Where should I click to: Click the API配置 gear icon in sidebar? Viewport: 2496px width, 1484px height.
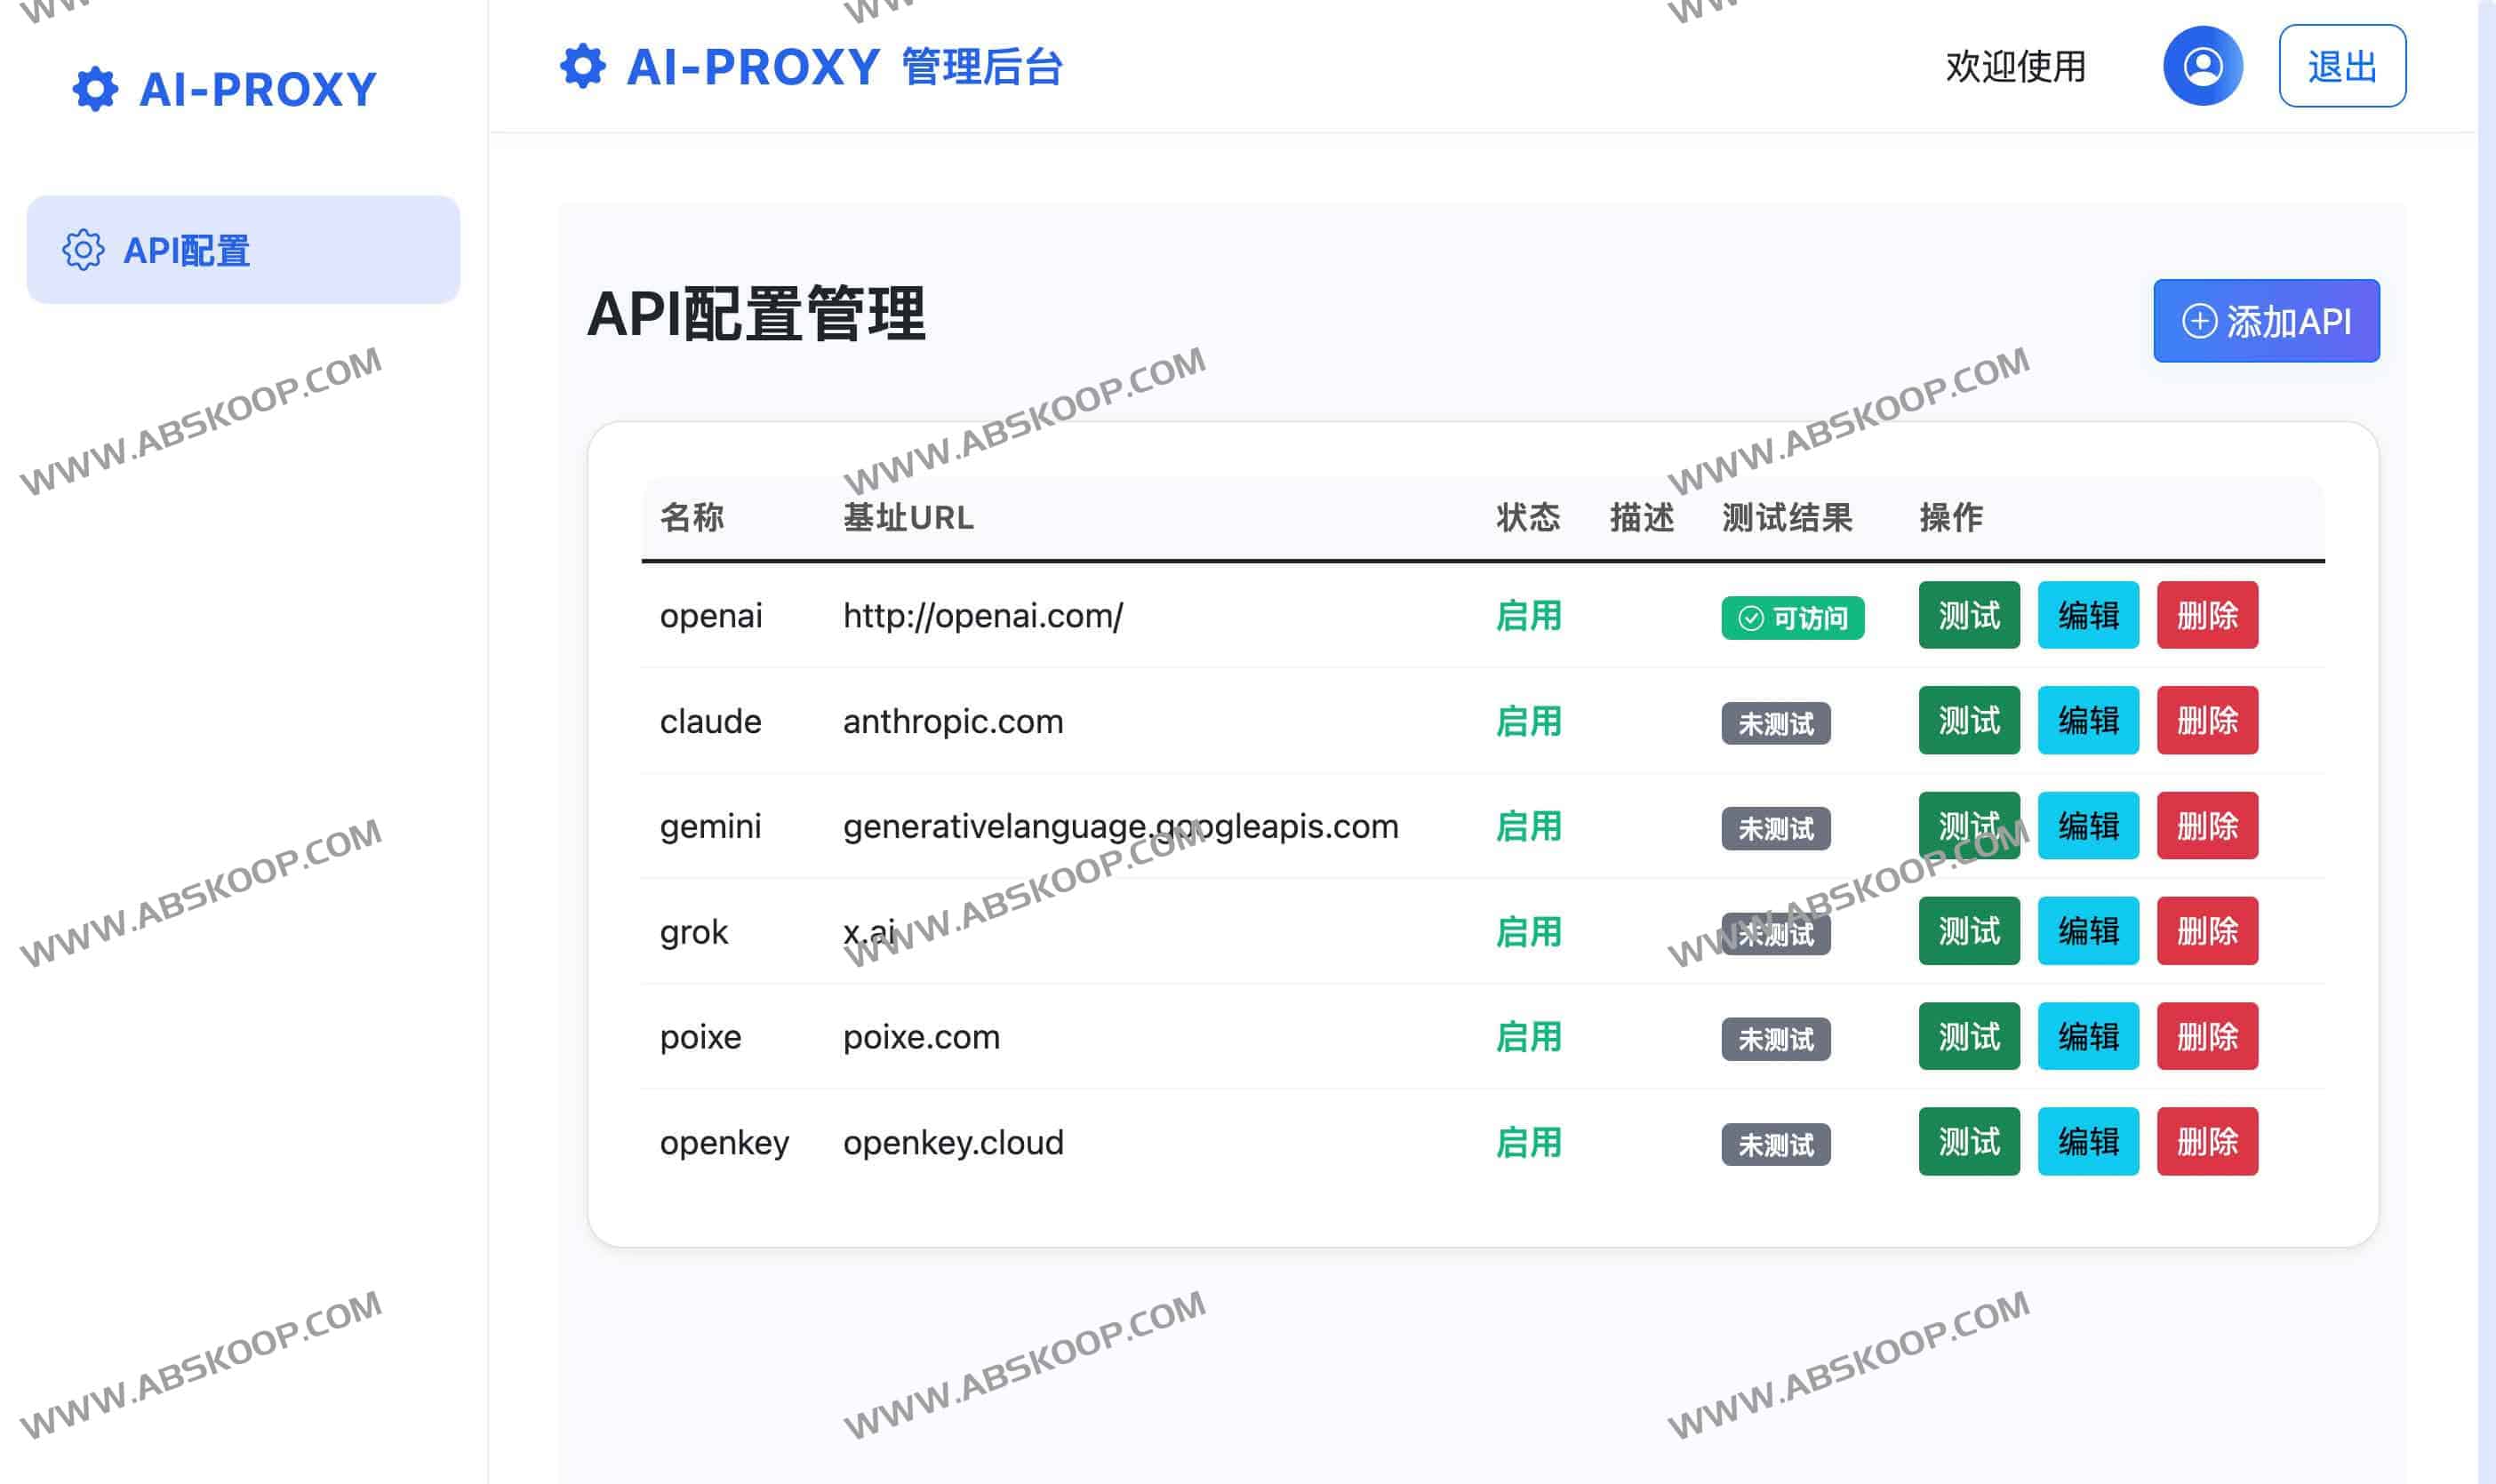pos(83,250)
